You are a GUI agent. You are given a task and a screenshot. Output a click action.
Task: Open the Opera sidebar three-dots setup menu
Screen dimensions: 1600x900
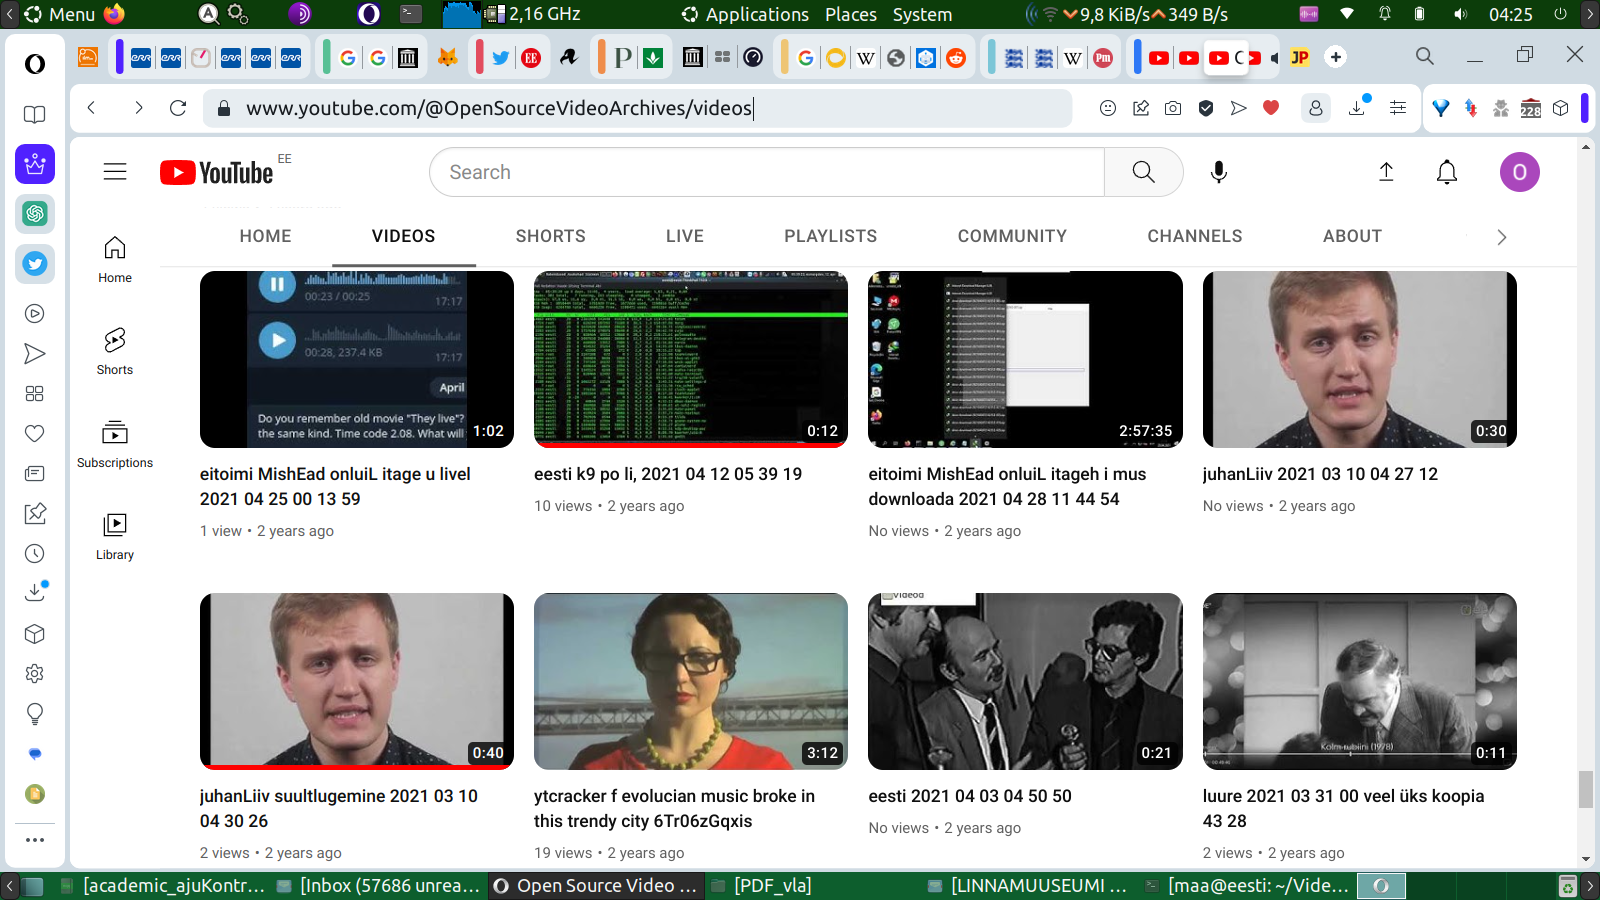tap(35, 840)
